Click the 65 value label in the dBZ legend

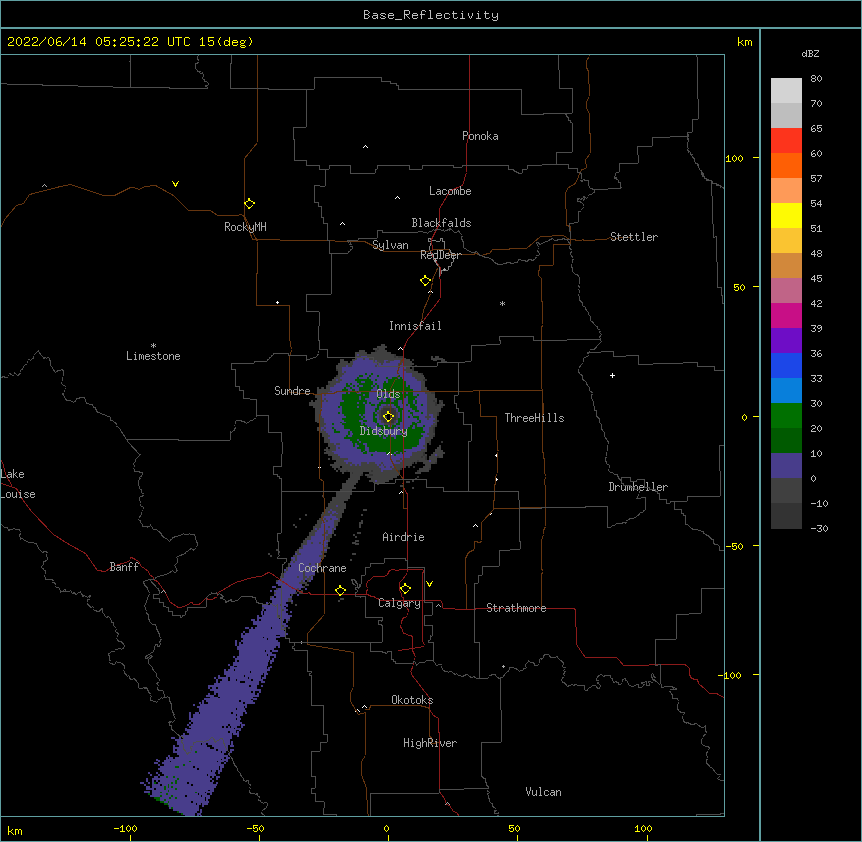click(816, 128)
